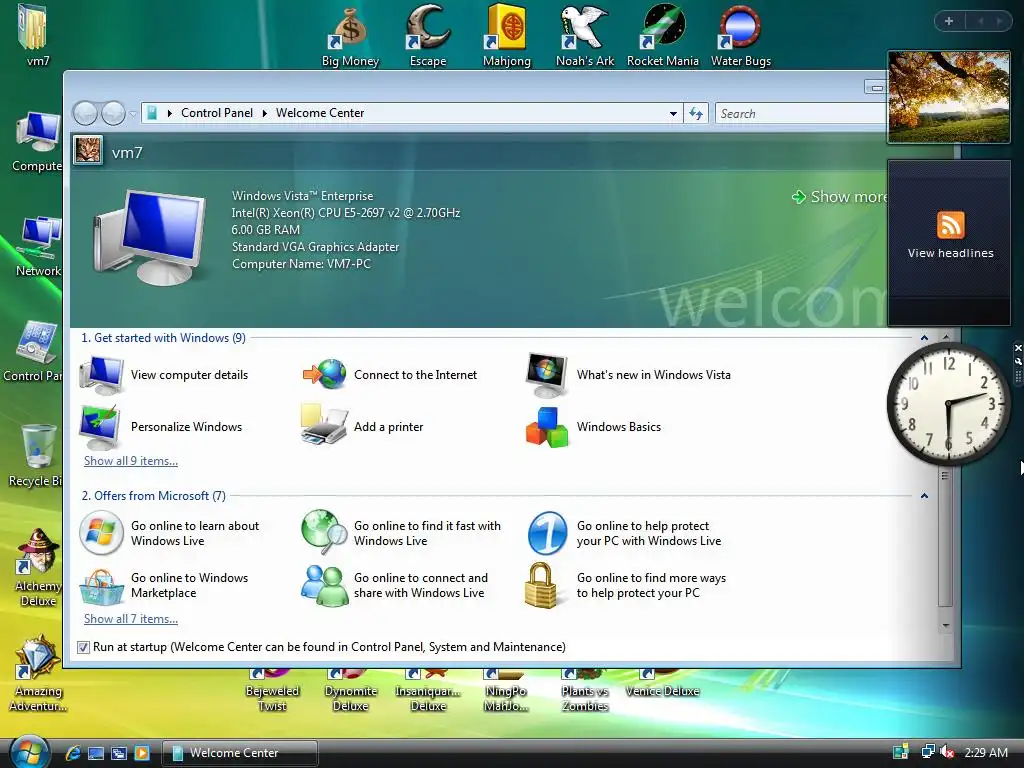This screenshot has width=1024, height=768.
Task: Expand arrow before Welcome Center breadcrumb
Action: tap(264, 113)
